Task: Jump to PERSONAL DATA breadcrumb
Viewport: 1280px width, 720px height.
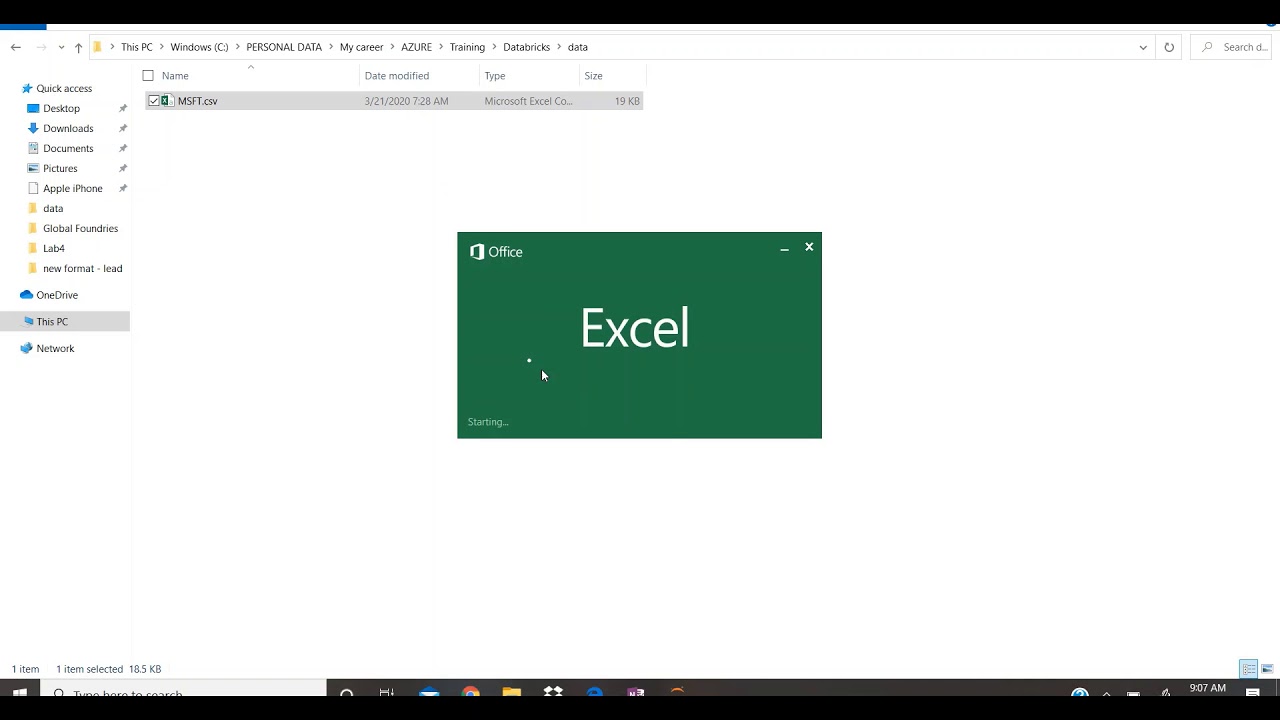Action: tap(284, 47)
